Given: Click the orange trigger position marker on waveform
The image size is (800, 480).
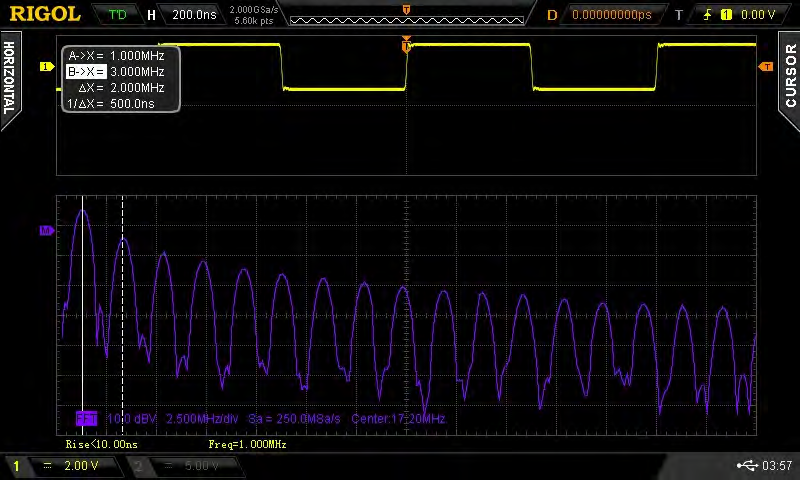Looking at the screenshot, I should tap(406, 45).
